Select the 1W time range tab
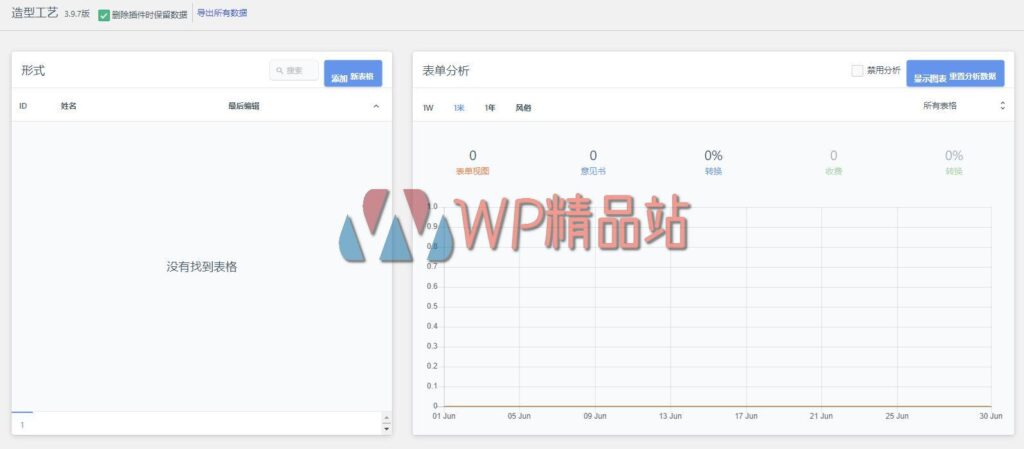 (428, 108)
